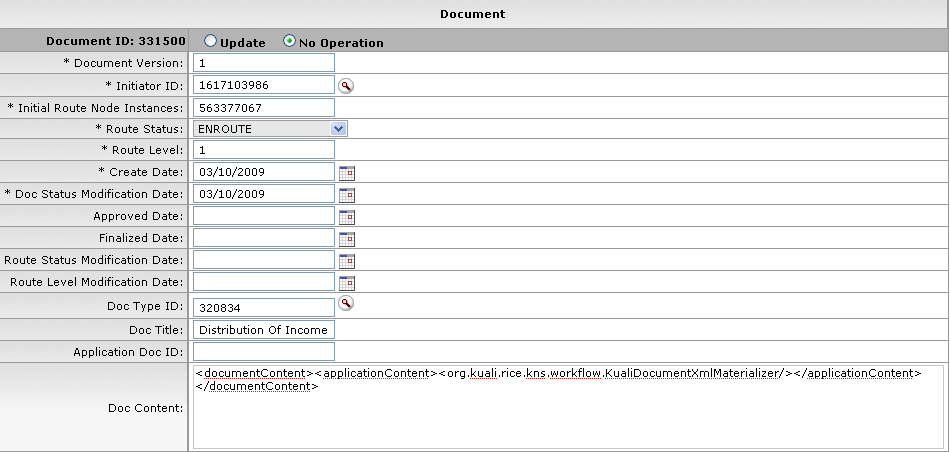
Task: Open the Finalized Date calendar picker
Action: coord(347,239)
